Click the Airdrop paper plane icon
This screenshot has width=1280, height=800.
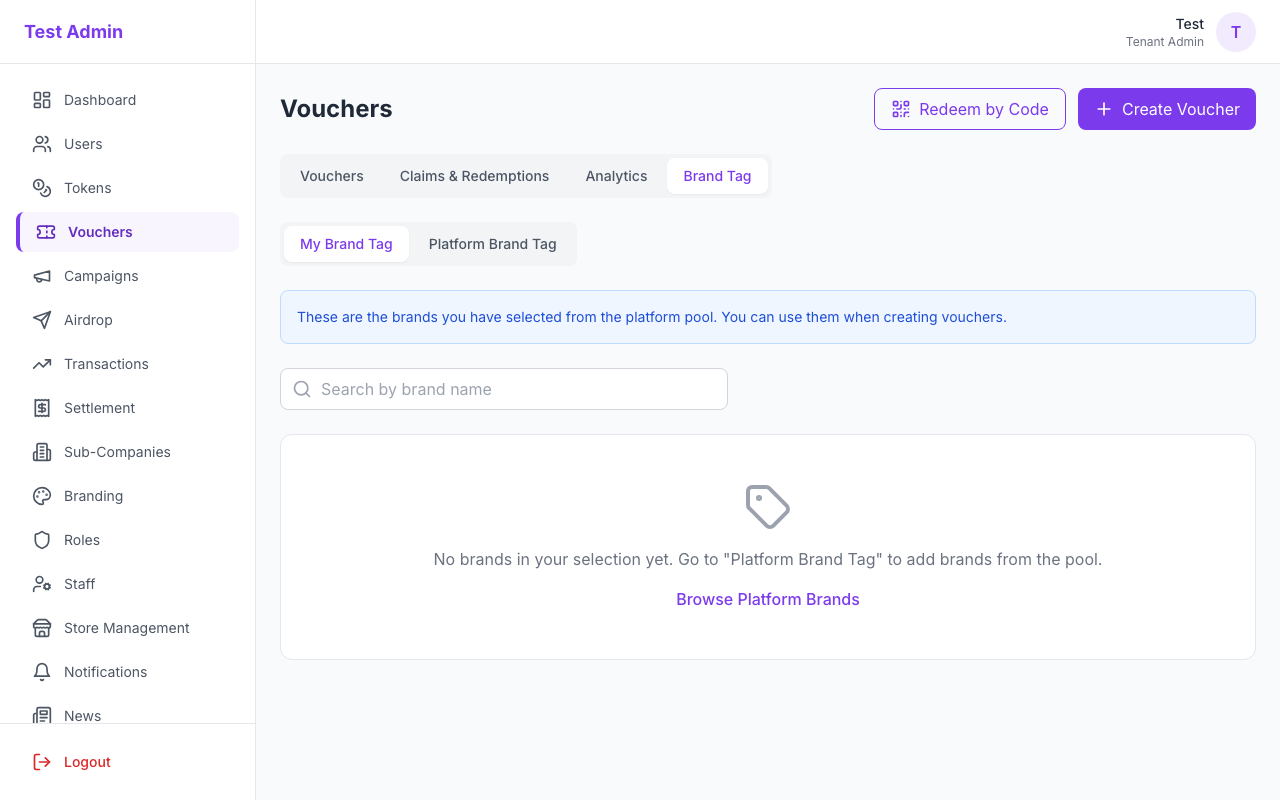[x=42, y=320]
